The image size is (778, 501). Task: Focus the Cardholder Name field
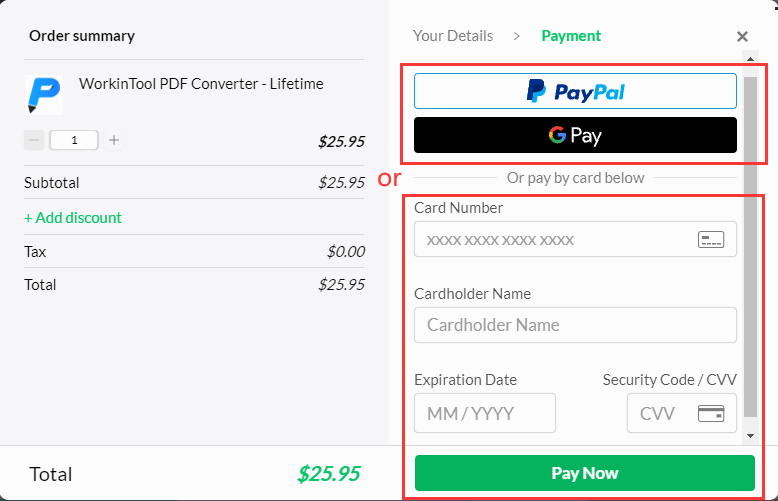575,325
